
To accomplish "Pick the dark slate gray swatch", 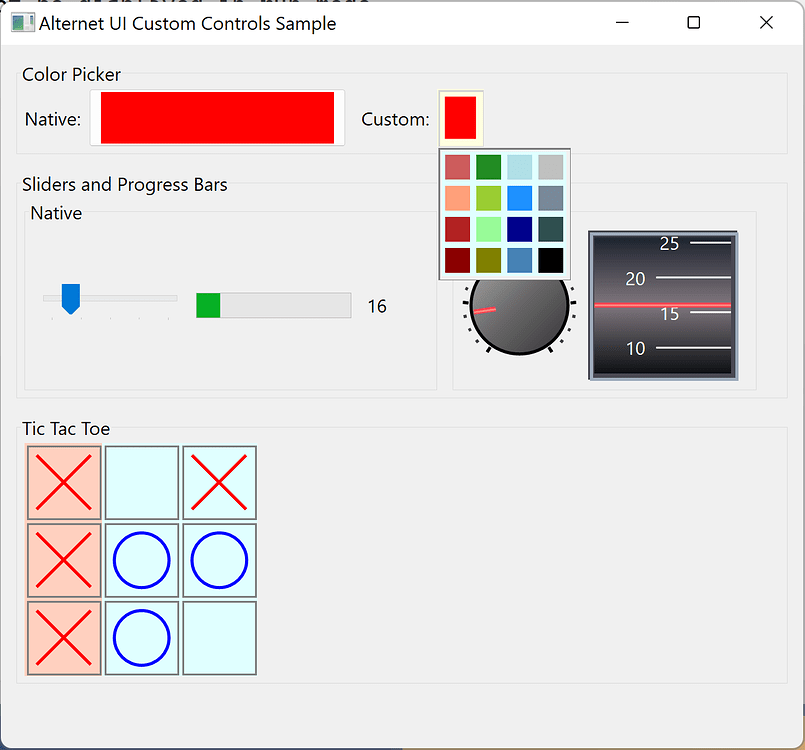I will click(551, 229).
